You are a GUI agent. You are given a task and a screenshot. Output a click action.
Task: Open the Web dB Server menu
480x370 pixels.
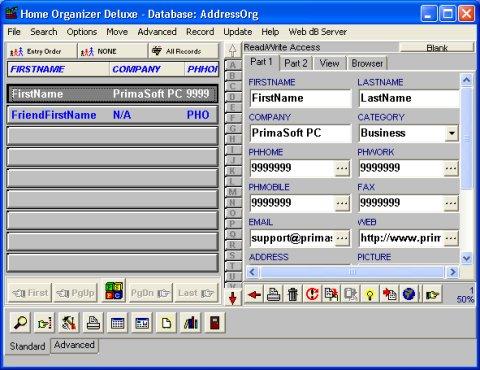[318, 32]
